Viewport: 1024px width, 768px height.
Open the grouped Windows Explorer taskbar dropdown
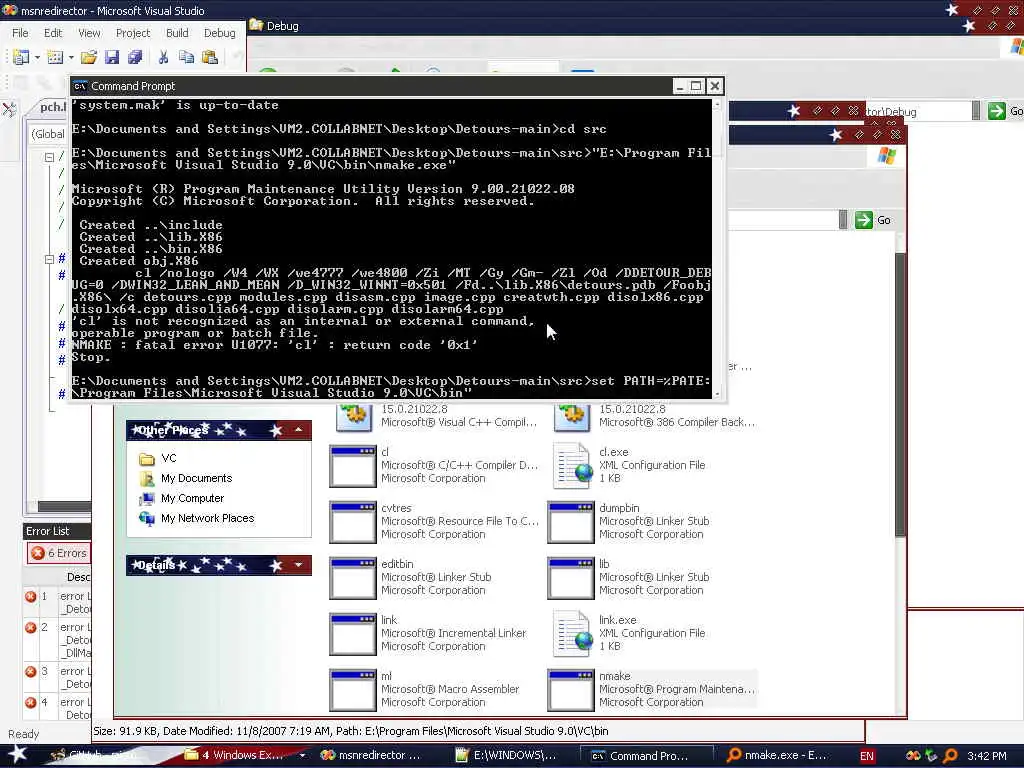click(302, 756)
